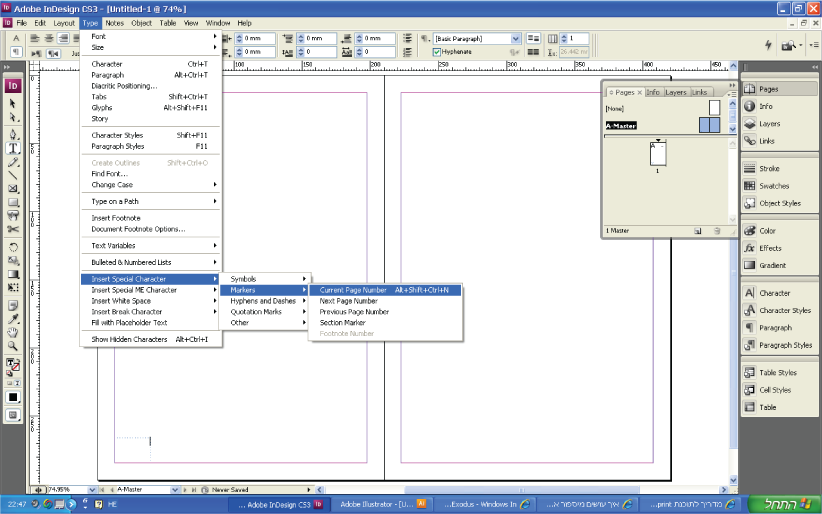Click page 1 thumbnail in Pages panel
This screenshot has width=822, height=514.
pyautogui.click(x=657, y=154)
